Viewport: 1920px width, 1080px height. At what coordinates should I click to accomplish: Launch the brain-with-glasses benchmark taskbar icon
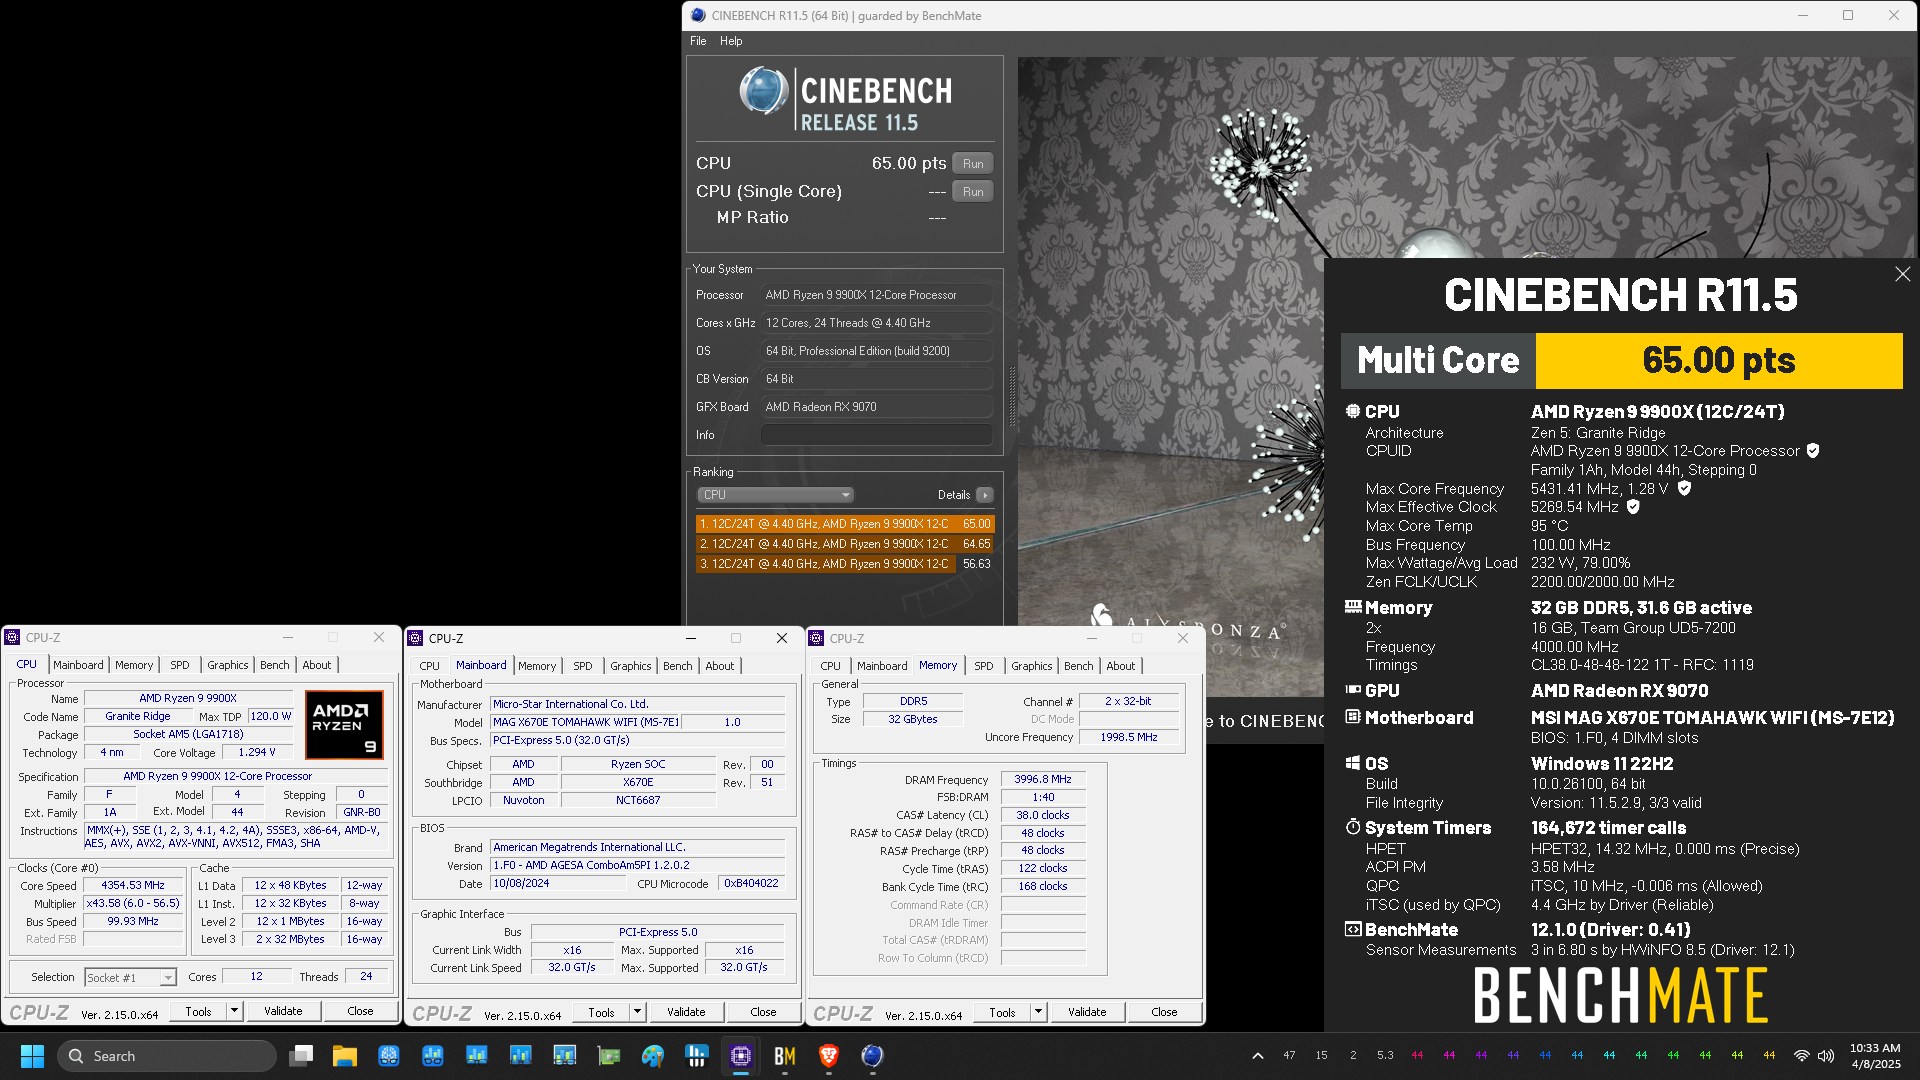coord(389,1056)
